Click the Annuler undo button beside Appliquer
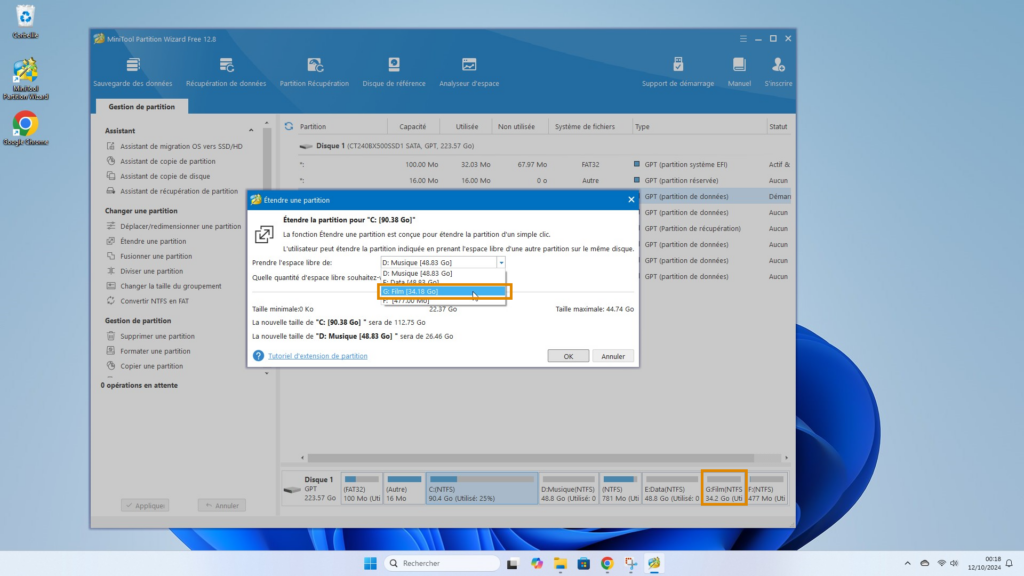Viewport: 1024px width, 576px height. point(222,505)
